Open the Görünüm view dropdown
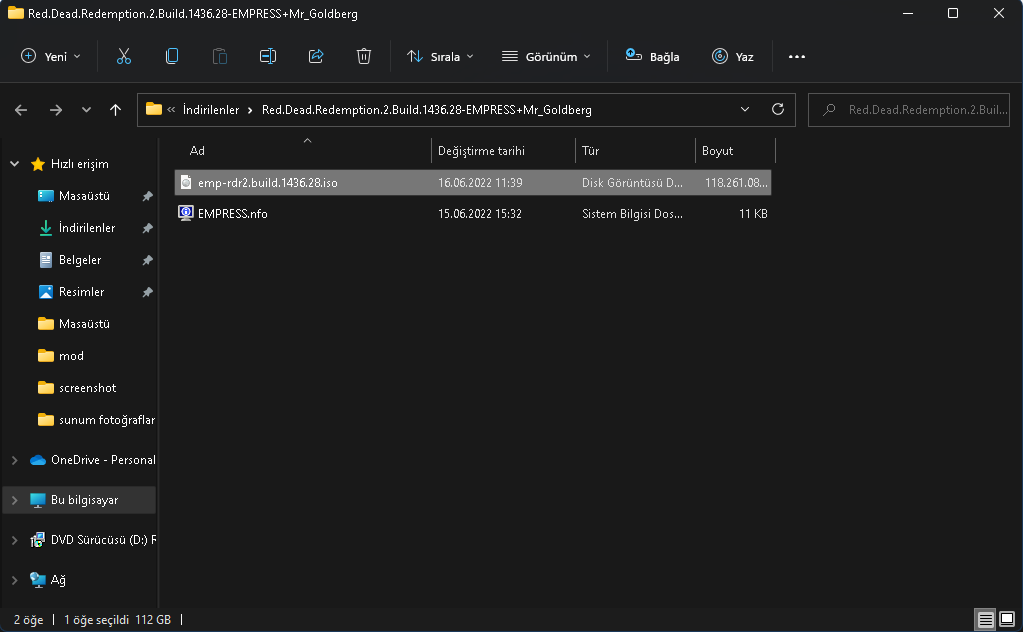This screenshot has width=1023, height=632. tap(546, 57)
